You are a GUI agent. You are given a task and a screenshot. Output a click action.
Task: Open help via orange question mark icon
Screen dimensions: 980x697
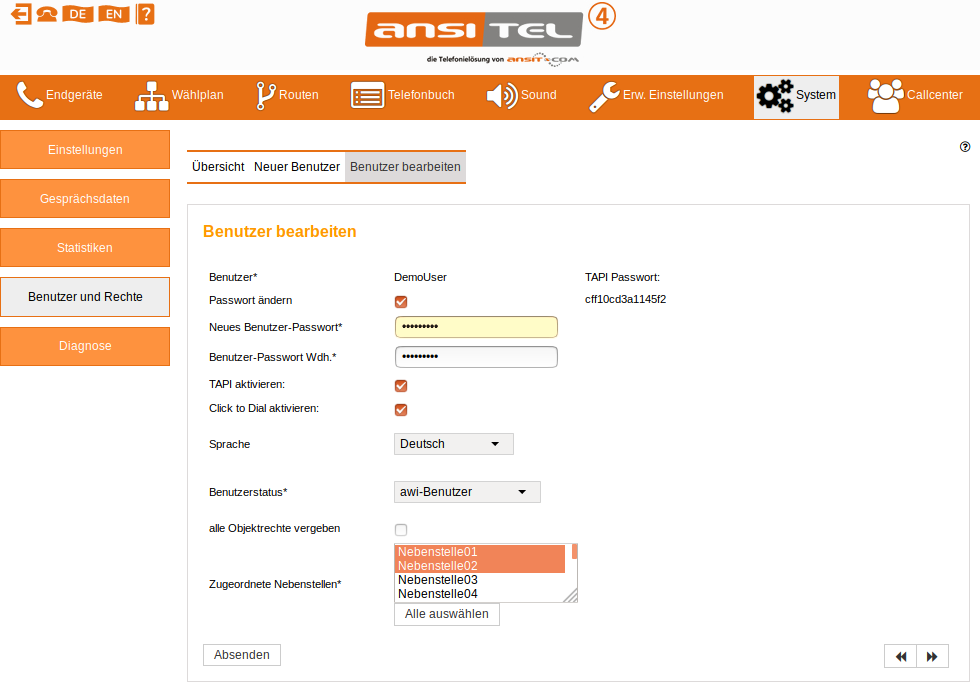point(146,14)
